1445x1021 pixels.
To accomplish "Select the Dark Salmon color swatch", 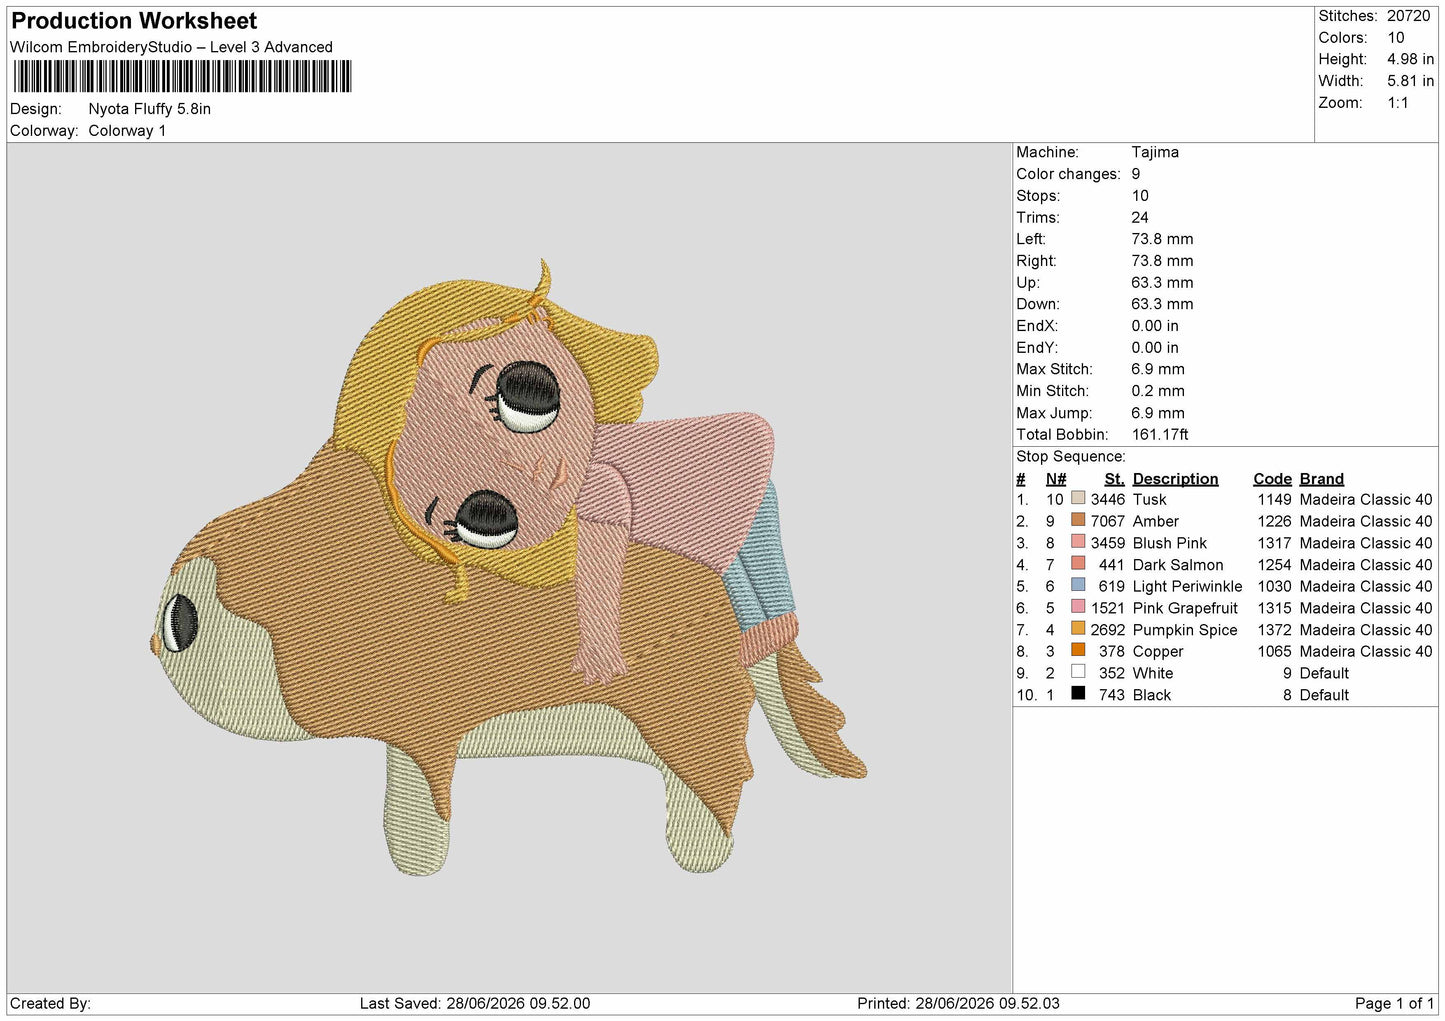I will point(1078,563).
